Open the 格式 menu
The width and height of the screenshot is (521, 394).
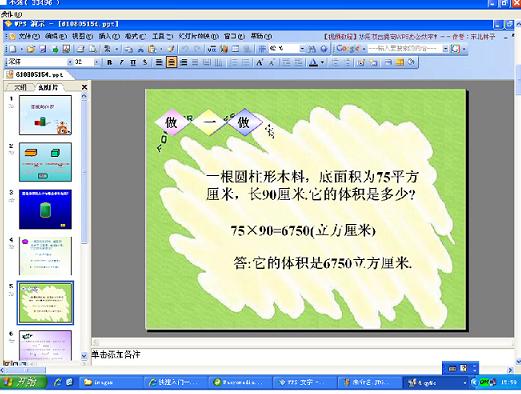click(135, 36)
